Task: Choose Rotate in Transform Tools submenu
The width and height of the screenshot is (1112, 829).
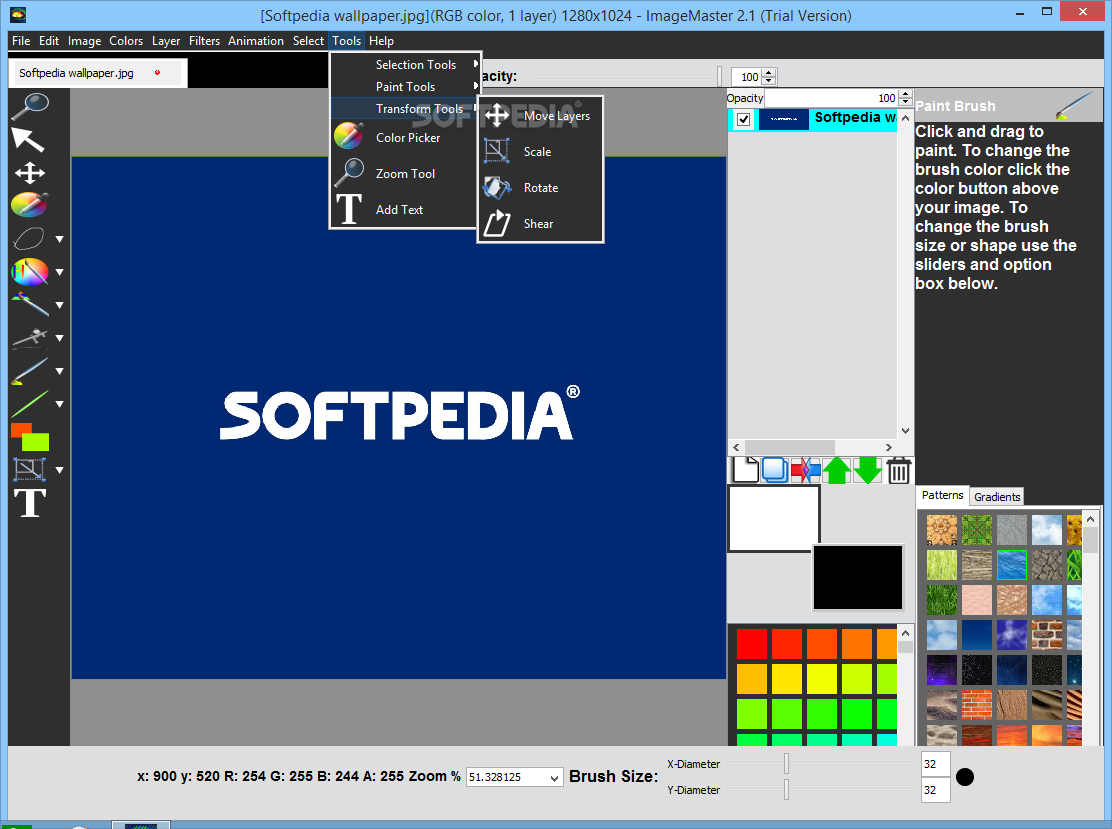Action: coord(540,187)
